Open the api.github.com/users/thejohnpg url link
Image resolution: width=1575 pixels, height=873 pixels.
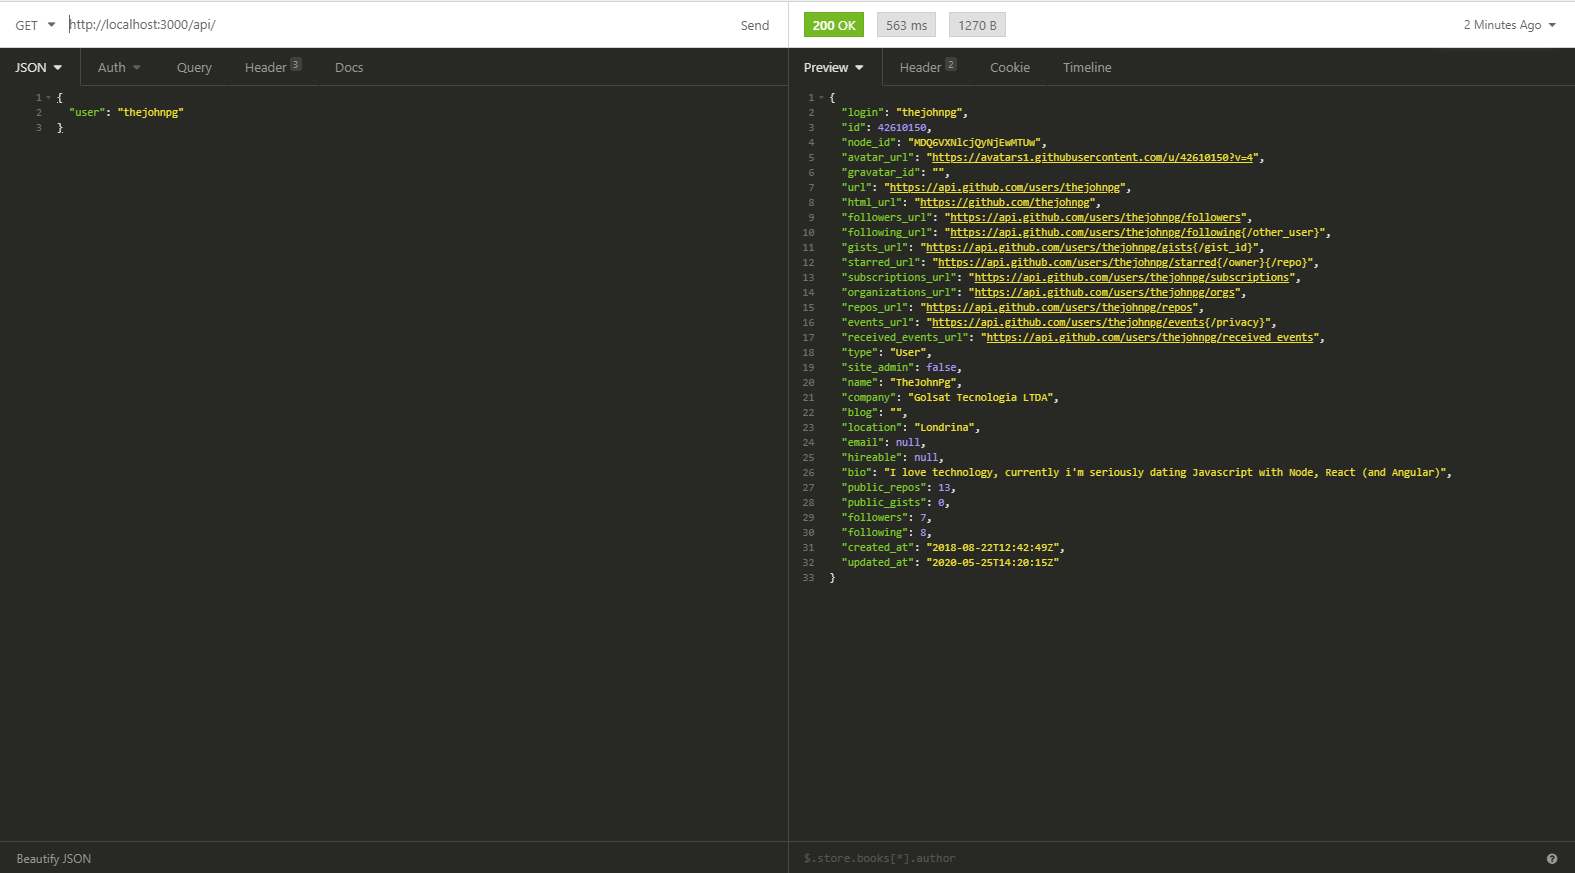[1005, 188]
